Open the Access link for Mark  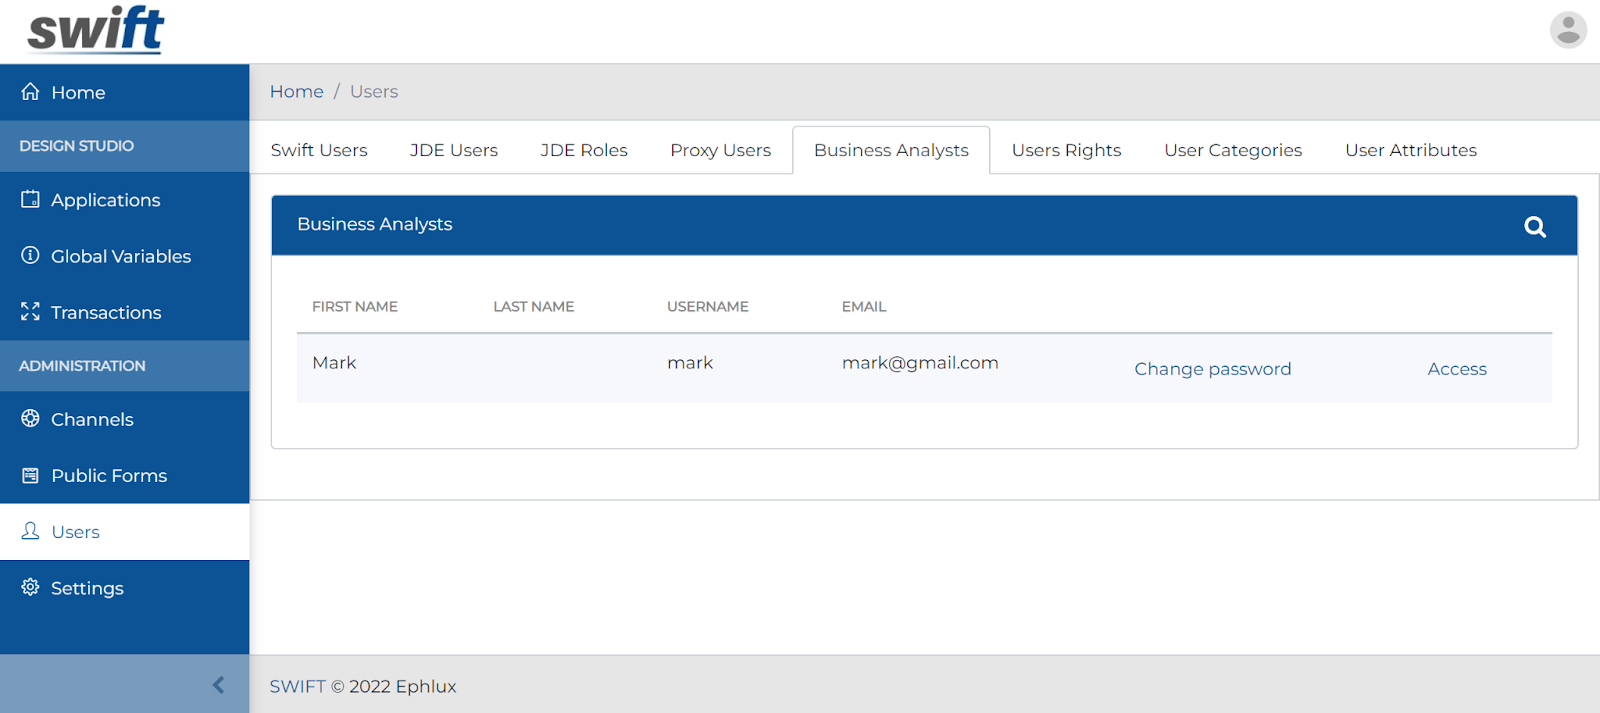coord(1457,369)
